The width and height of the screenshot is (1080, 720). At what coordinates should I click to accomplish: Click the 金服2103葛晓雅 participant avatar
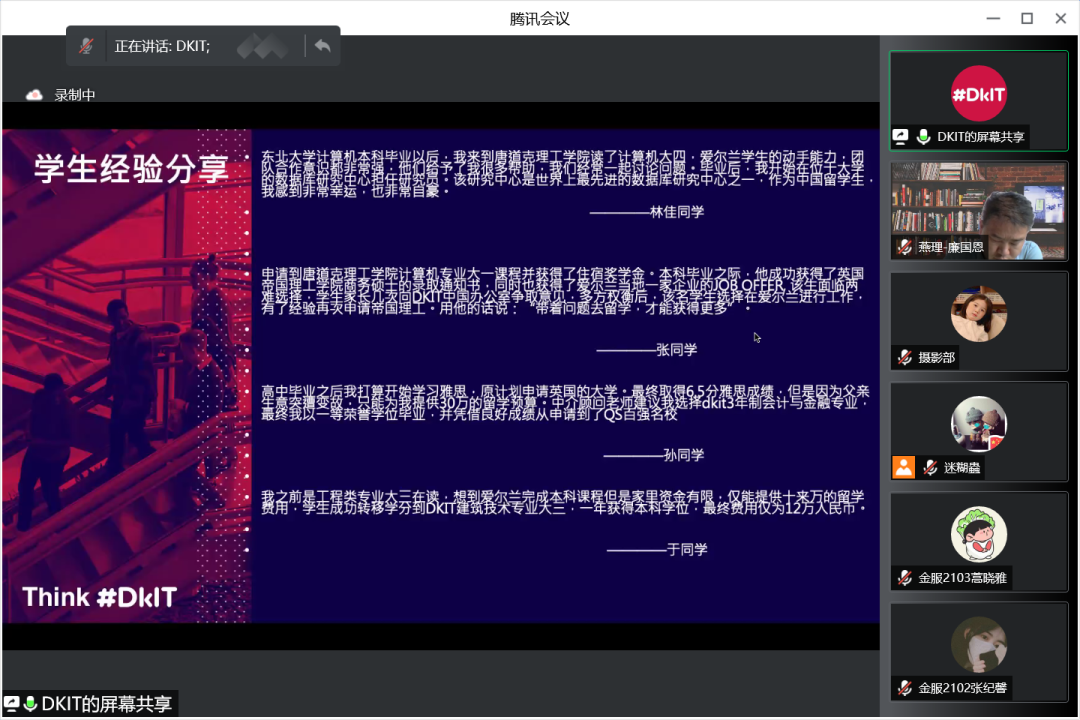tap(978, 534)
